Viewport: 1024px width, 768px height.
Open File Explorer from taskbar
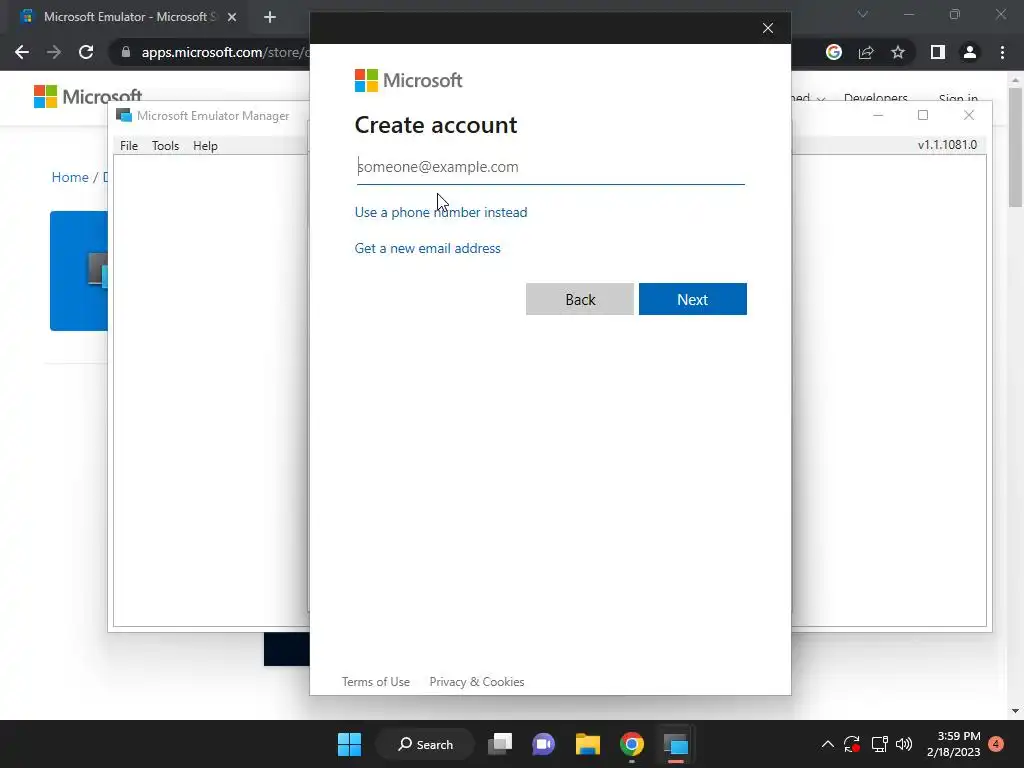tap(588, 744)
